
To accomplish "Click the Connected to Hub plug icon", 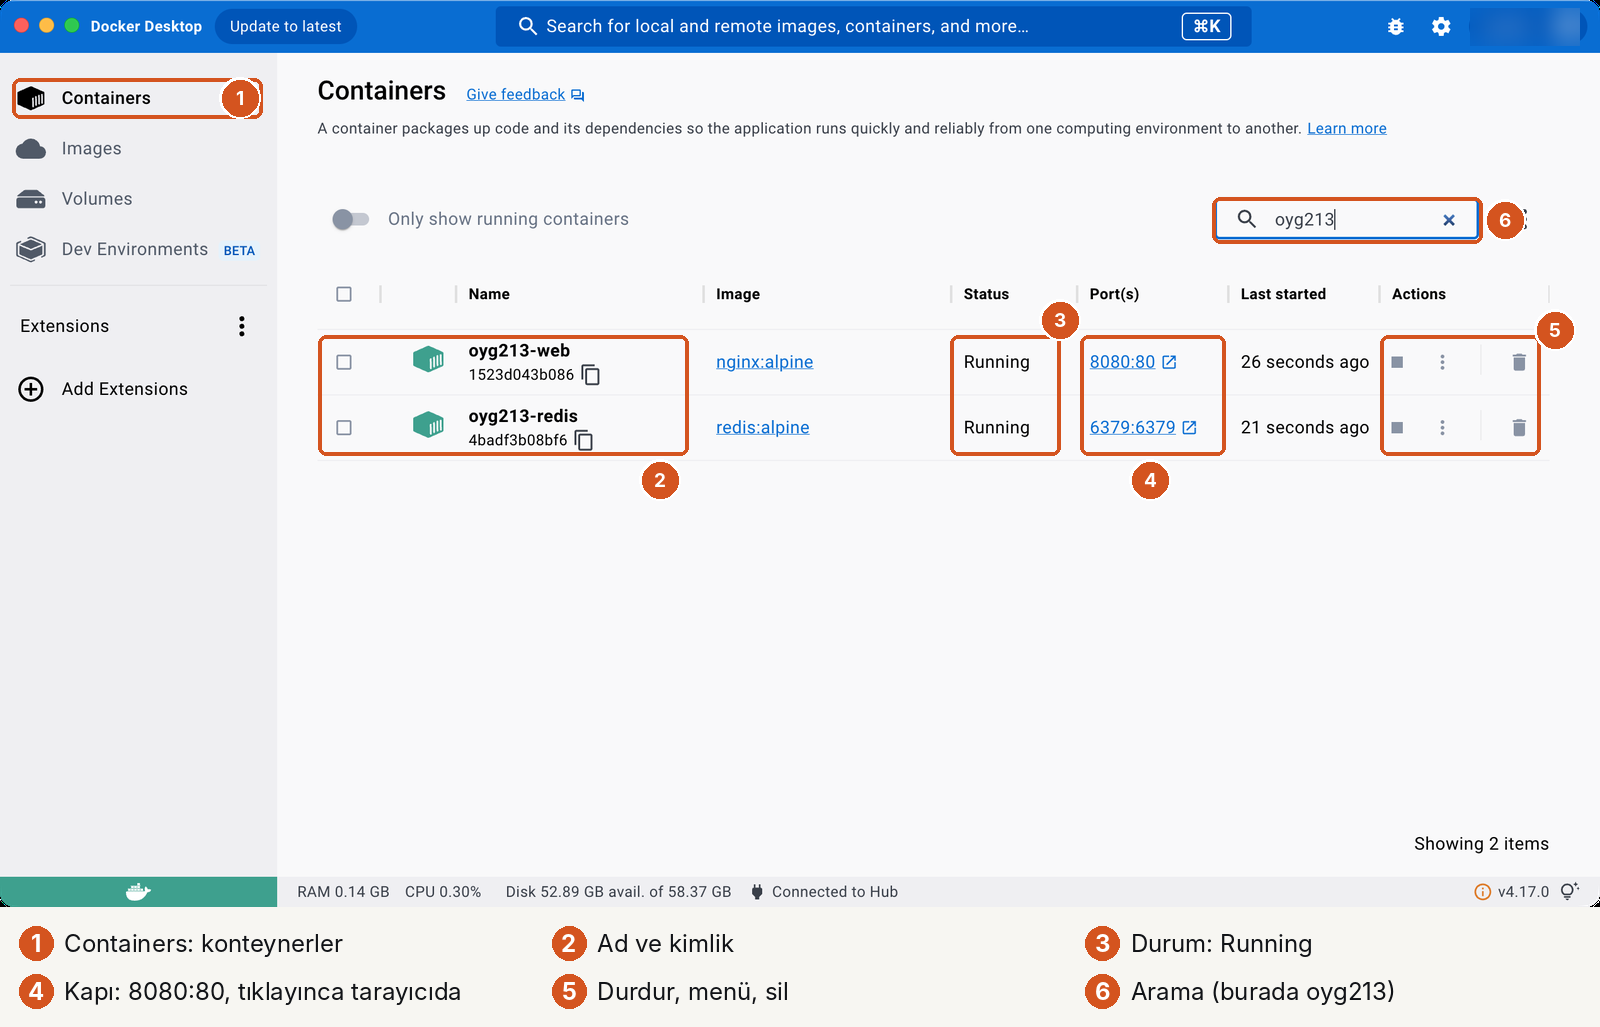I will [x=757, y=892].
